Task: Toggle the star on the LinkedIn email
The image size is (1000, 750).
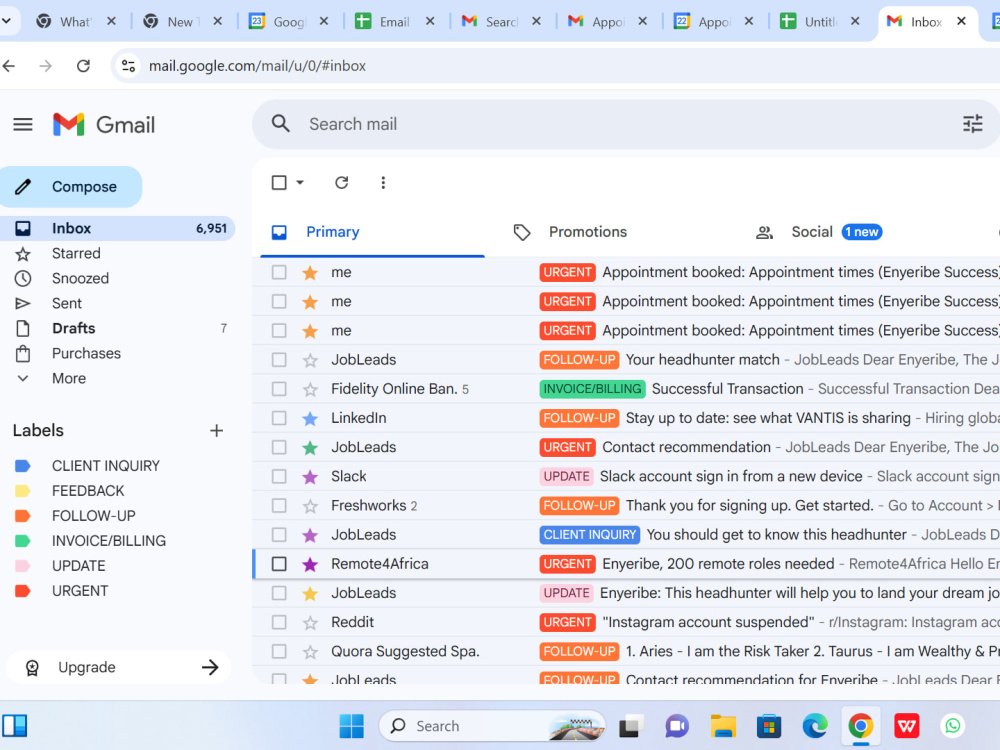Action: click(x=310, y=418)
